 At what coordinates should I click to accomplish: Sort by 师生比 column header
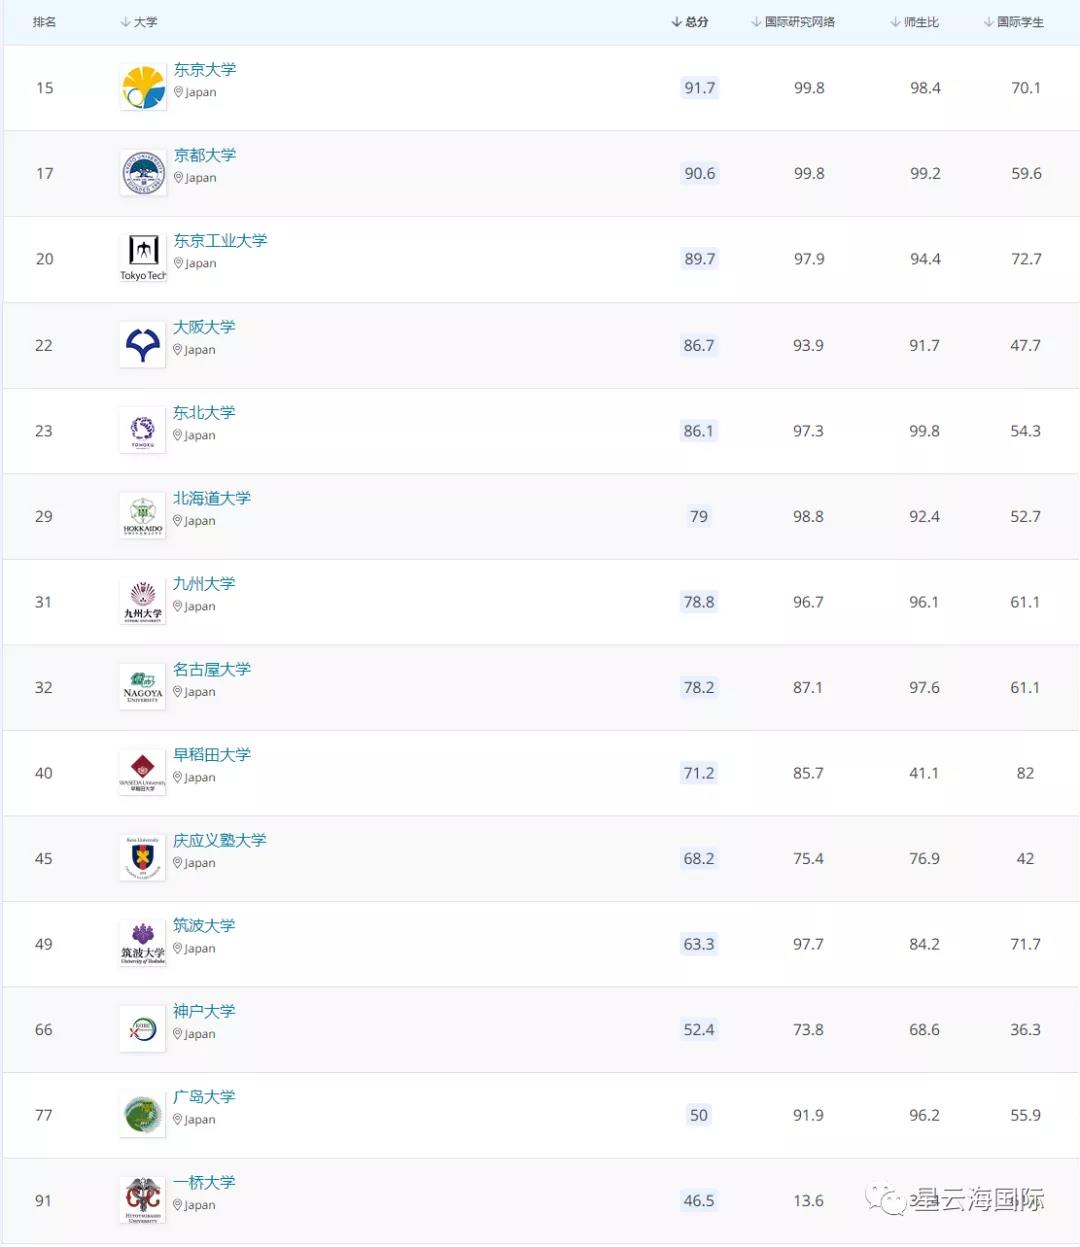[x=915, y=22]
